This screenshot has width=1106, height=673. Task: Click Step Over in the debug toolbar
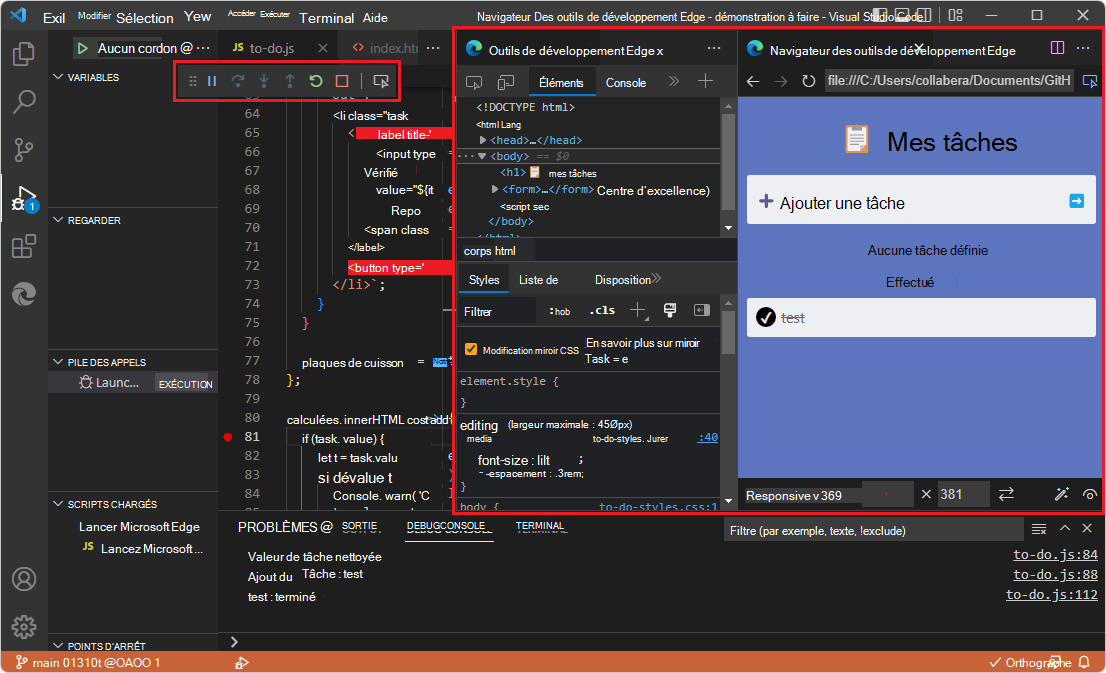[x=237, y=81]
